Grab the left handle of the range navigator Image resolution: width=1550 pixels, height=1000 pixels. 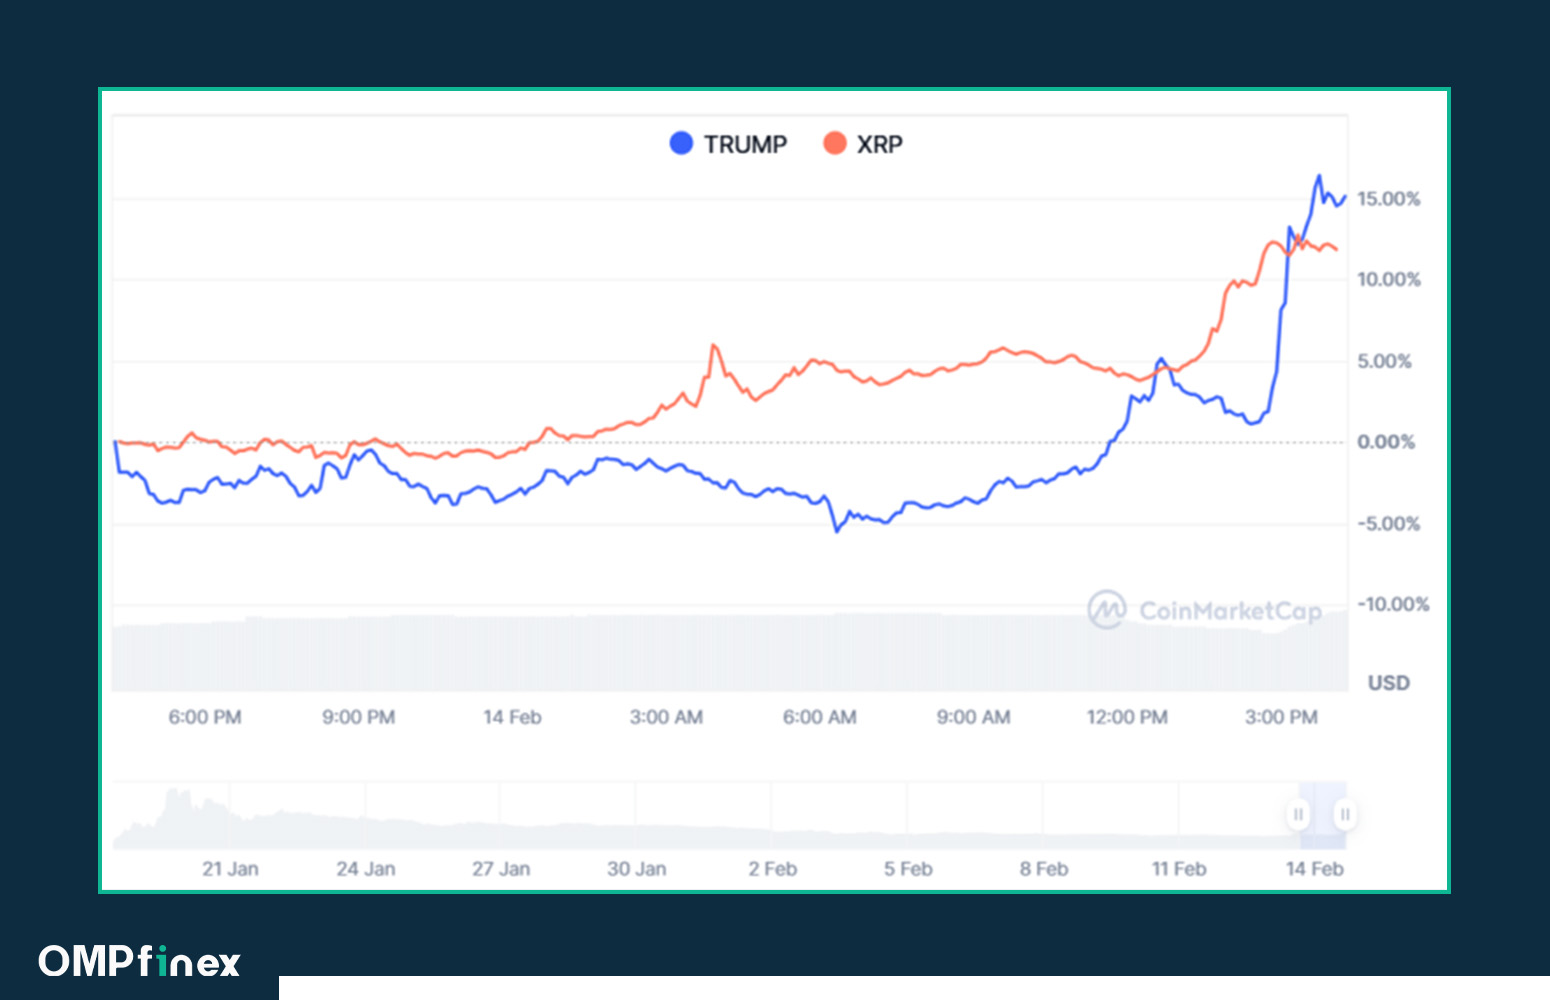(x=1298, y=814)
